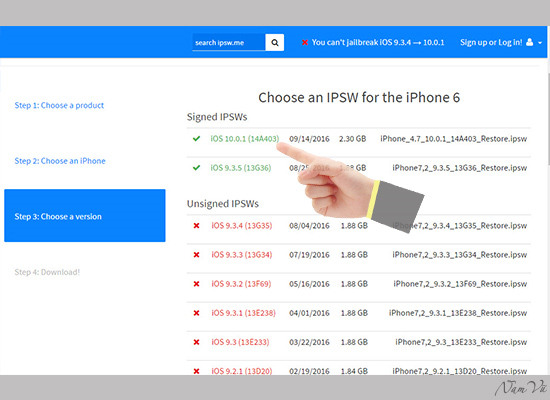Select Step 3: Choose a version
The width and height of the screenshot is (550, 400).
coord(85,215)
